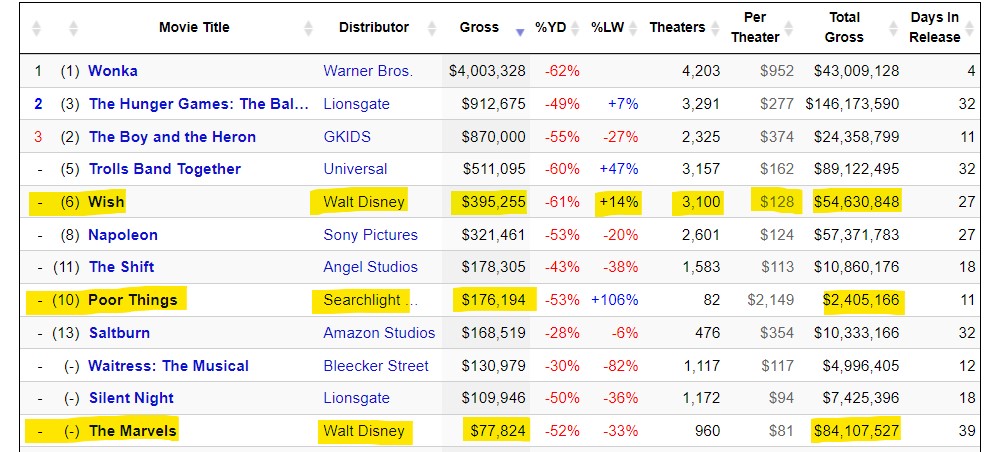Click the sort arrows next to %LW
994x452 pixels.
pos(635,28)
